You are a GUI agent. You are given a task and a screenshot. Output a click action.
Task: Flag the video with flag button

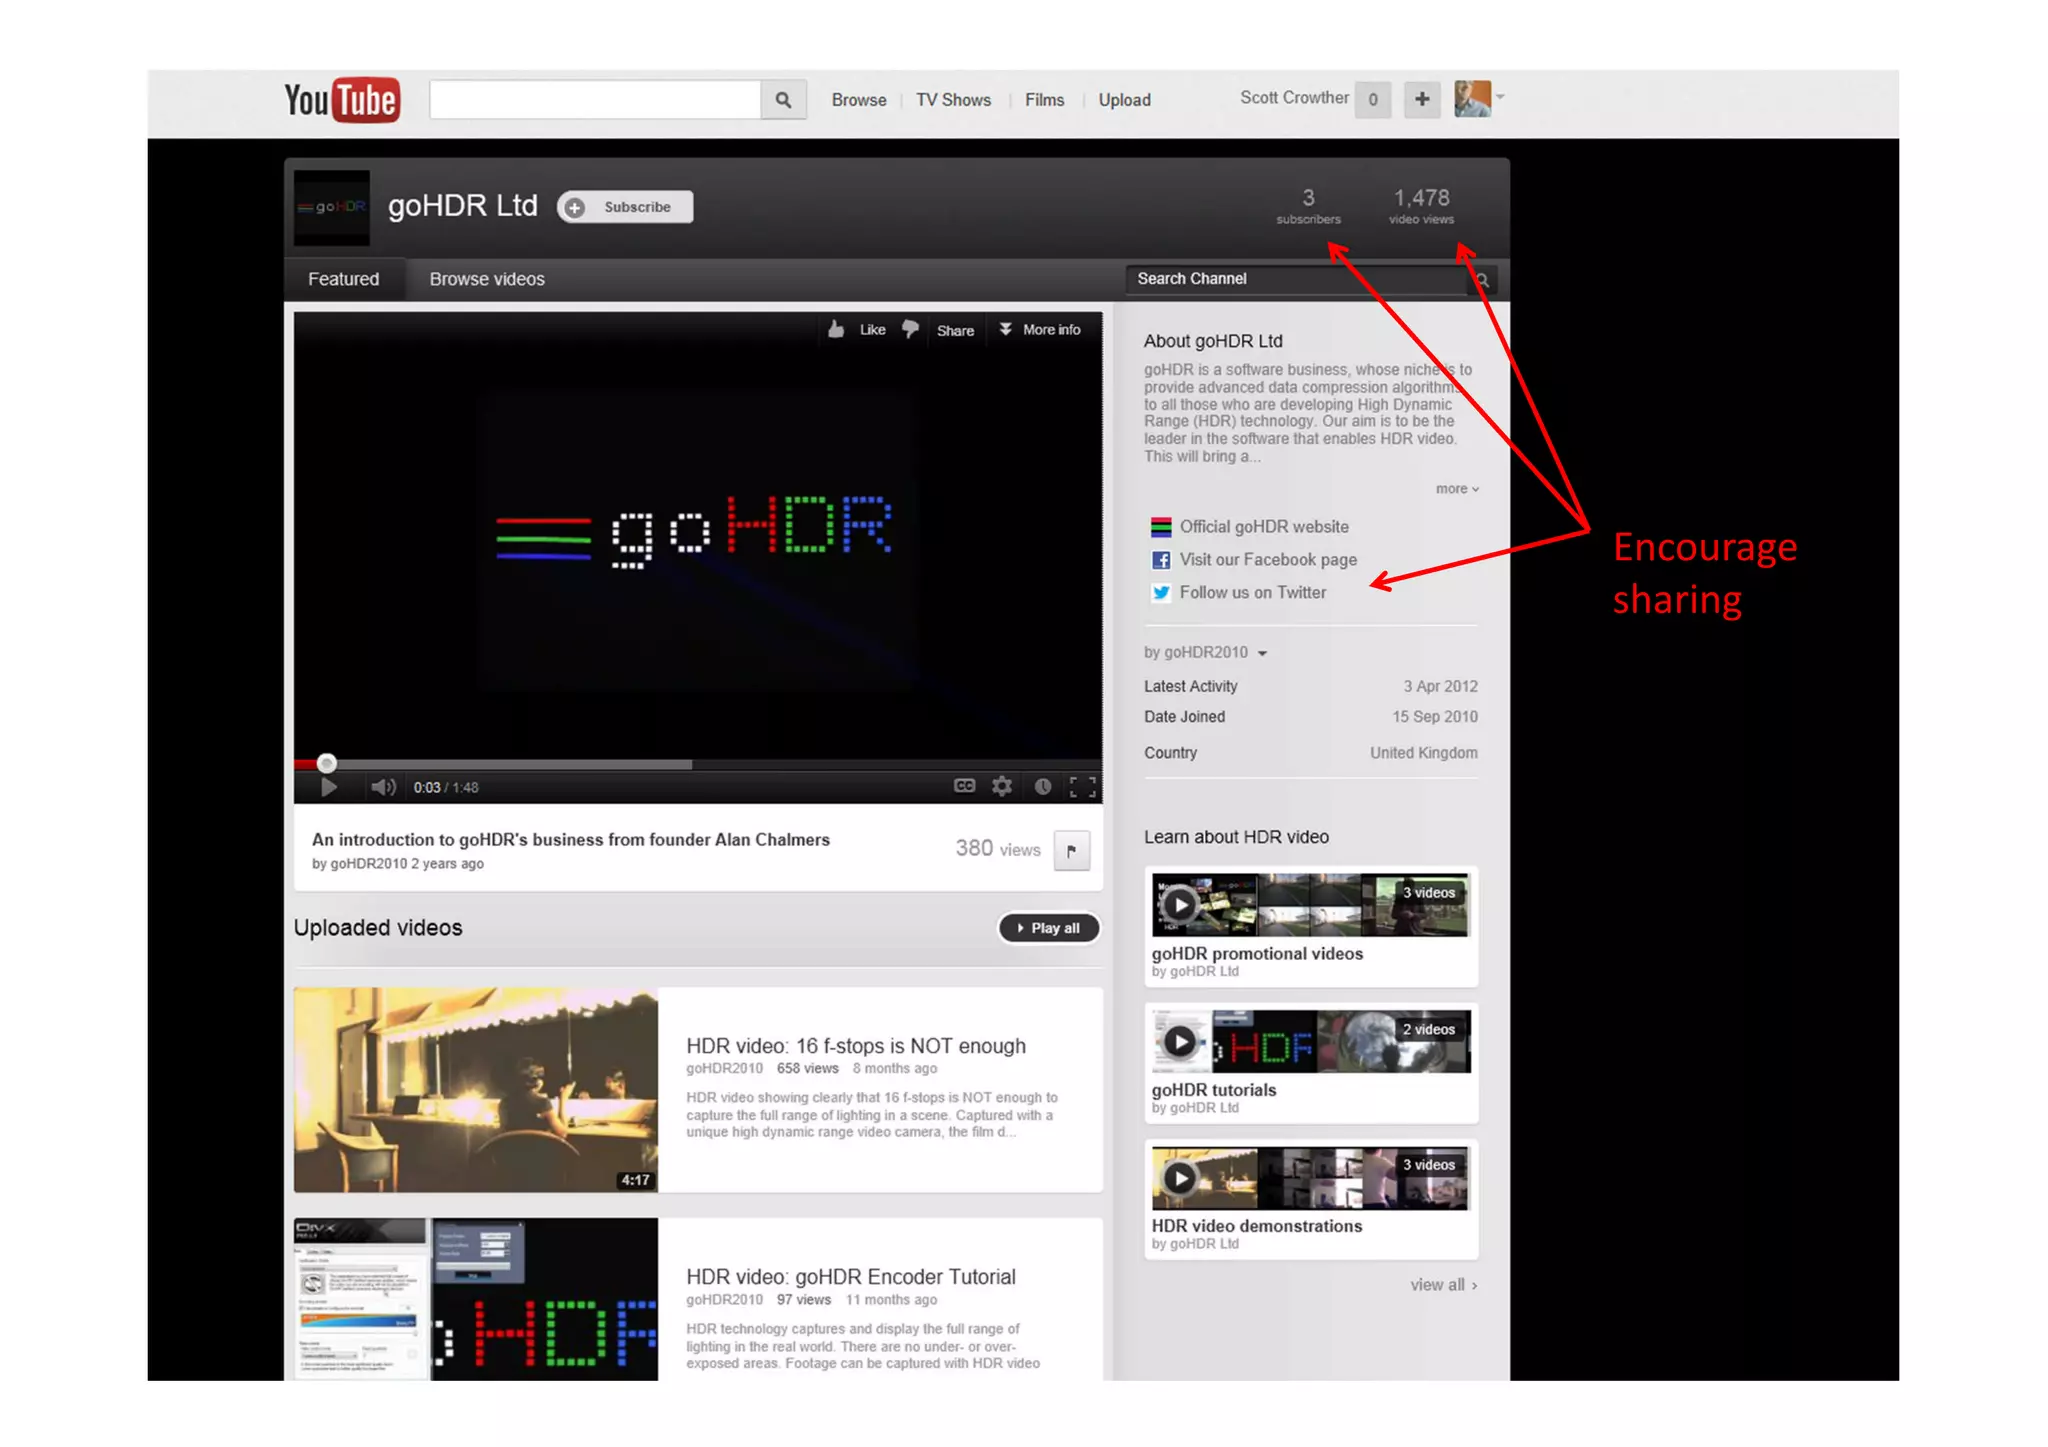click(1071, 851)
